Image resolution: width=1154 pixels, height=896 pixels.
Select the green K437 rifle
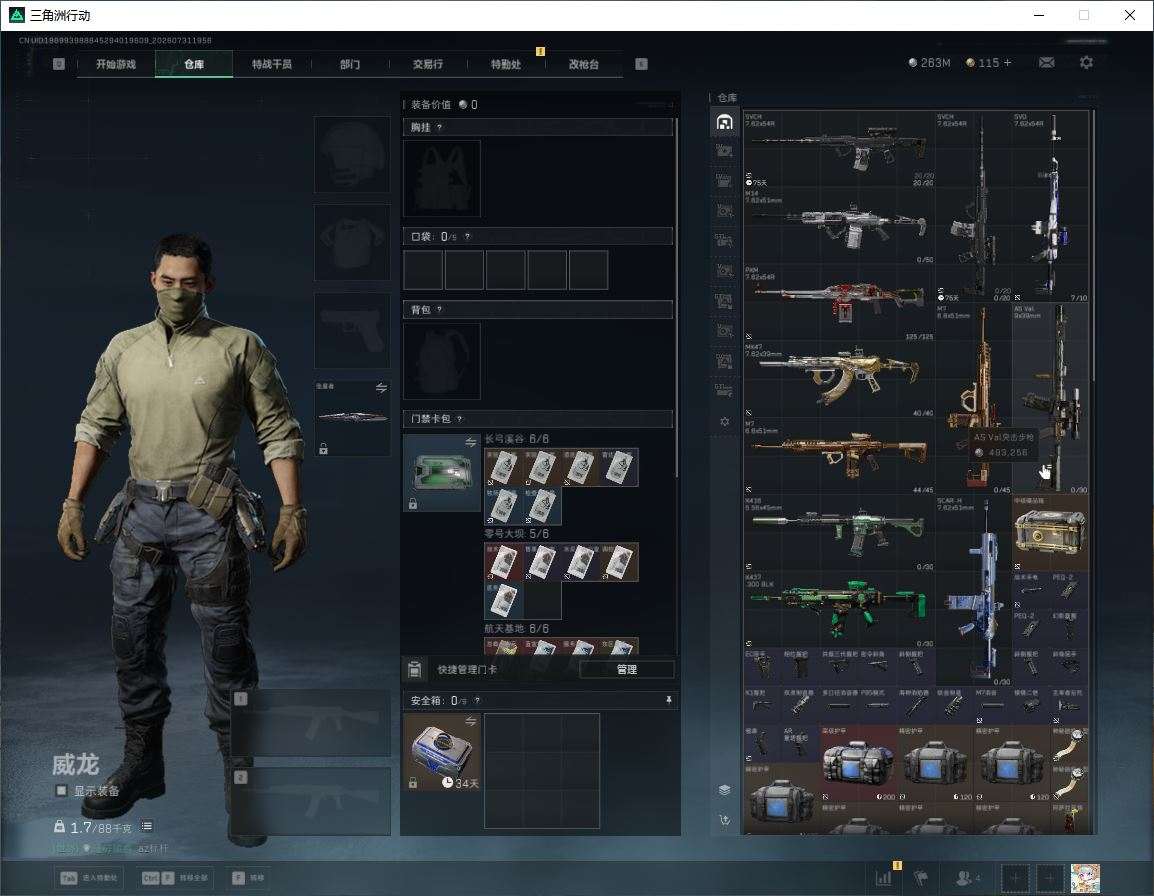pyautogui.click(x=839, y=610)
